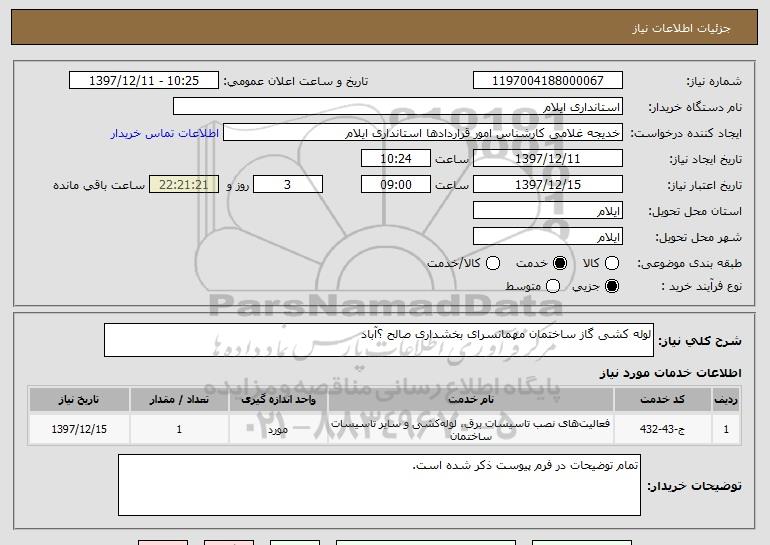Image resolution: width=770 pixels, height=545 pixels.
Task: Click the public announcement date field 10:25
Action: click(x=144, y=81)
